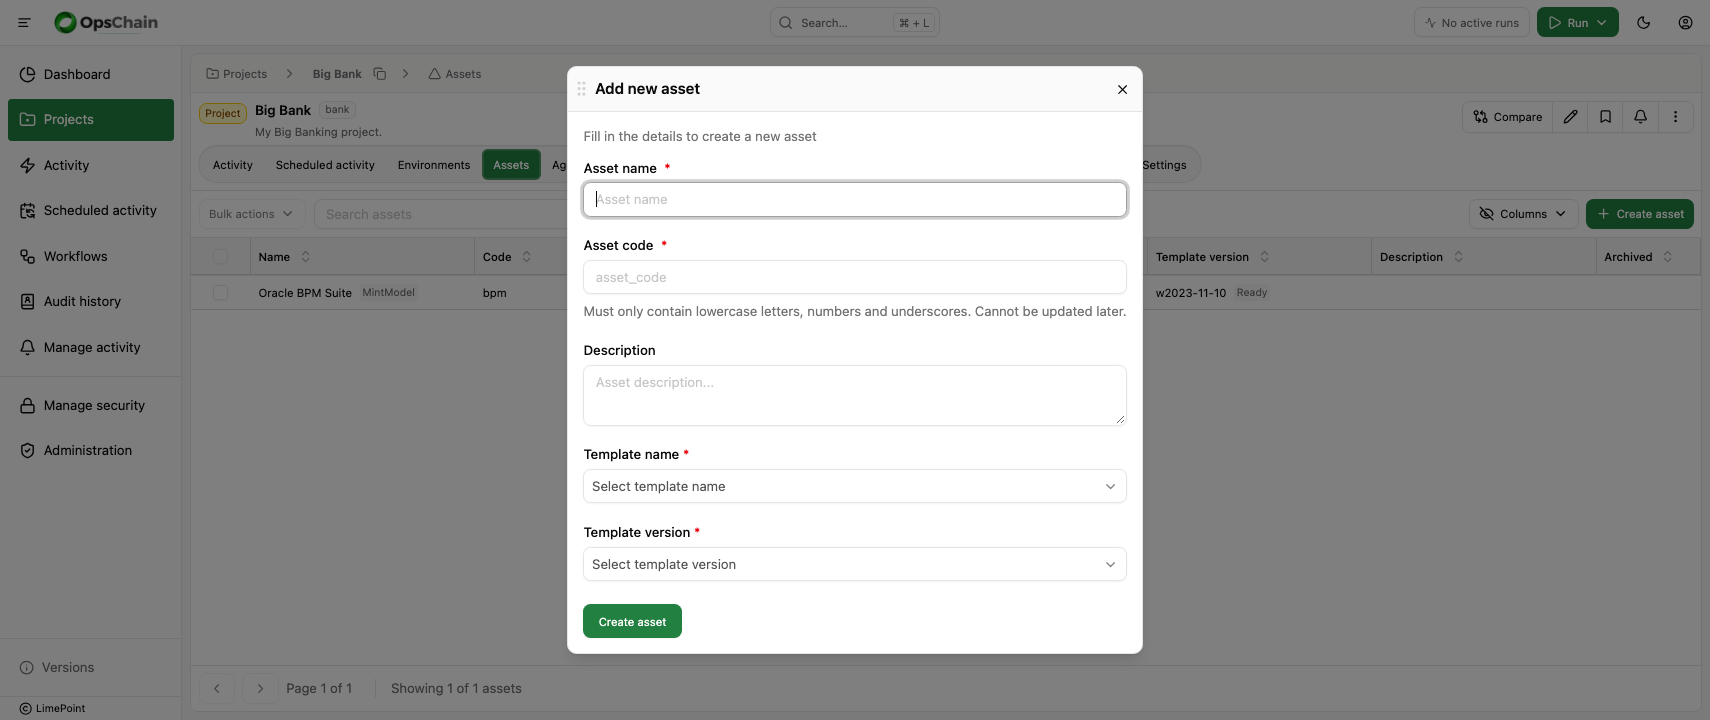This screenshot has width=1710, height=720.
Task: Go to previous page arrow
Action: [217, 689]
